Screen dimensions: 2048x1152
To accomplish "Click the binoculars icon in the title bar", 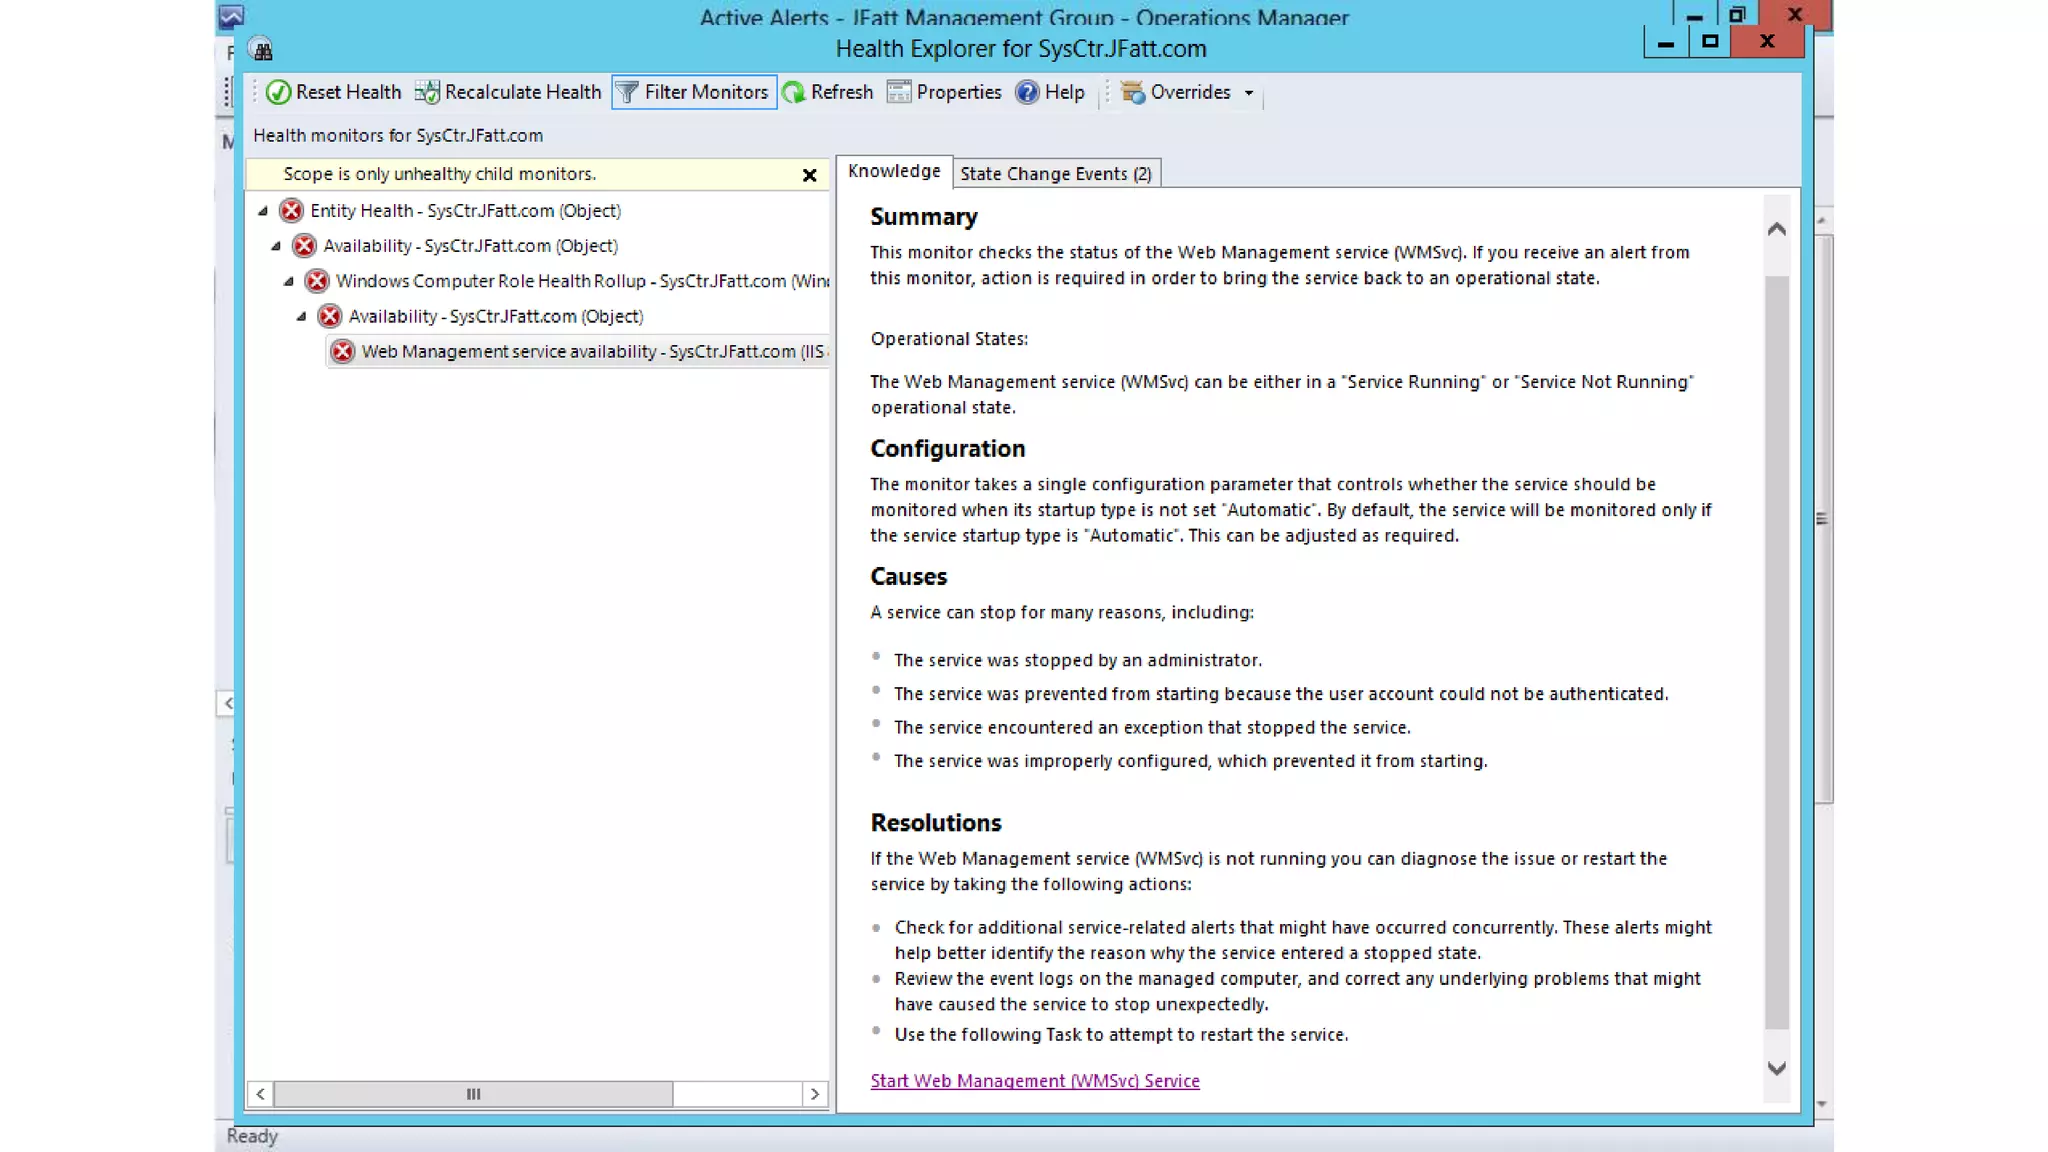I will click(262, 50).
